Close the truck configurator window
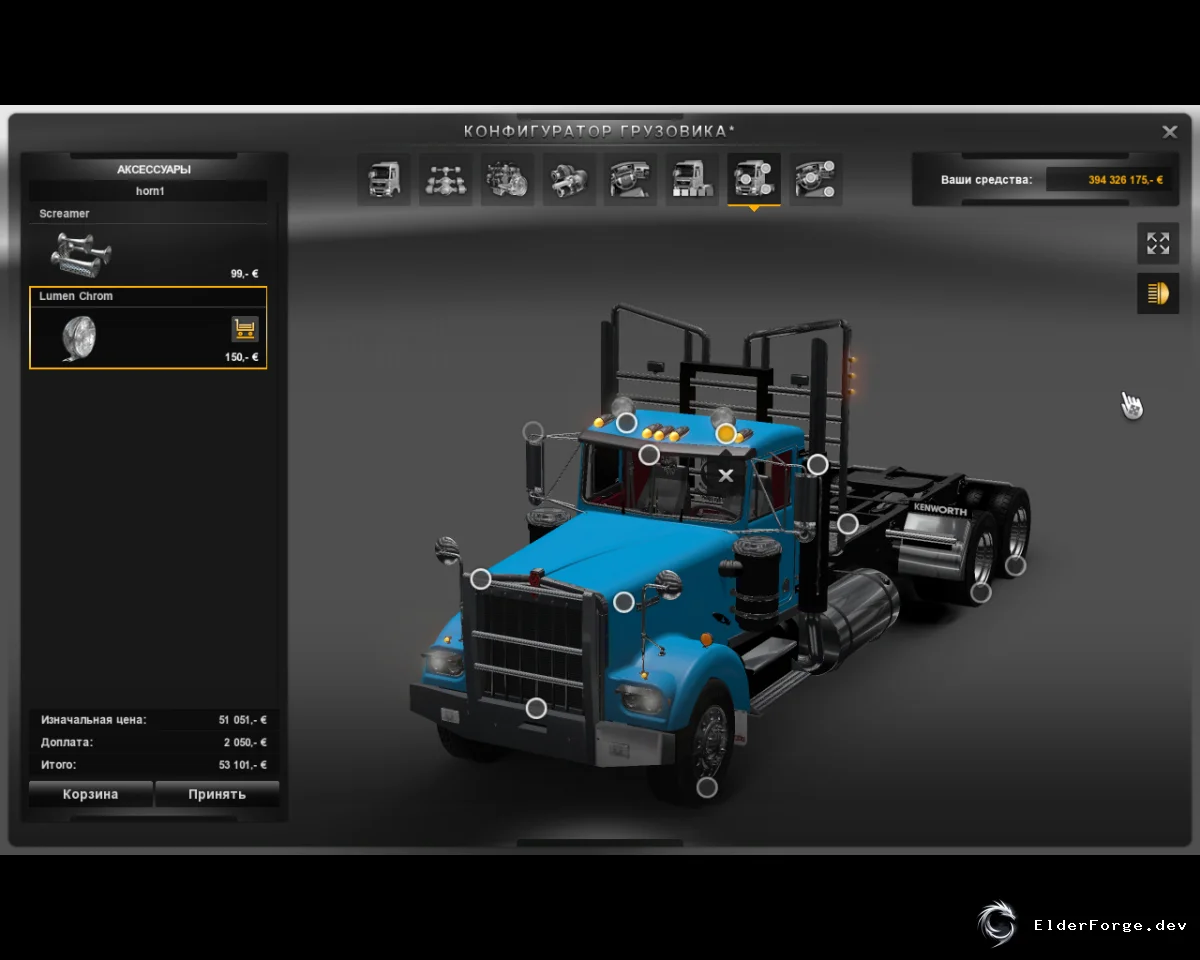This screenshot has width=1200, height=960. point(1169,132)
